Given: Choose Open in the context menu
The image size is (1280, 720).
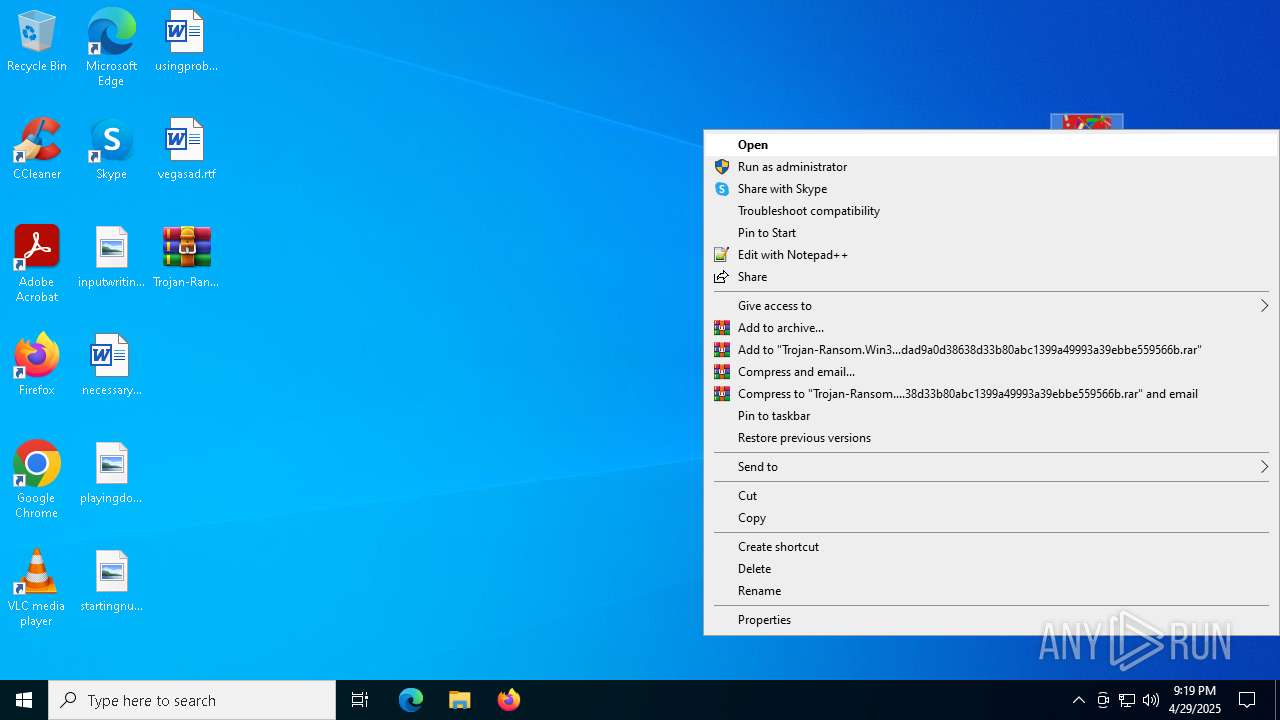Looking at the screenshot, I should point(991,145).
